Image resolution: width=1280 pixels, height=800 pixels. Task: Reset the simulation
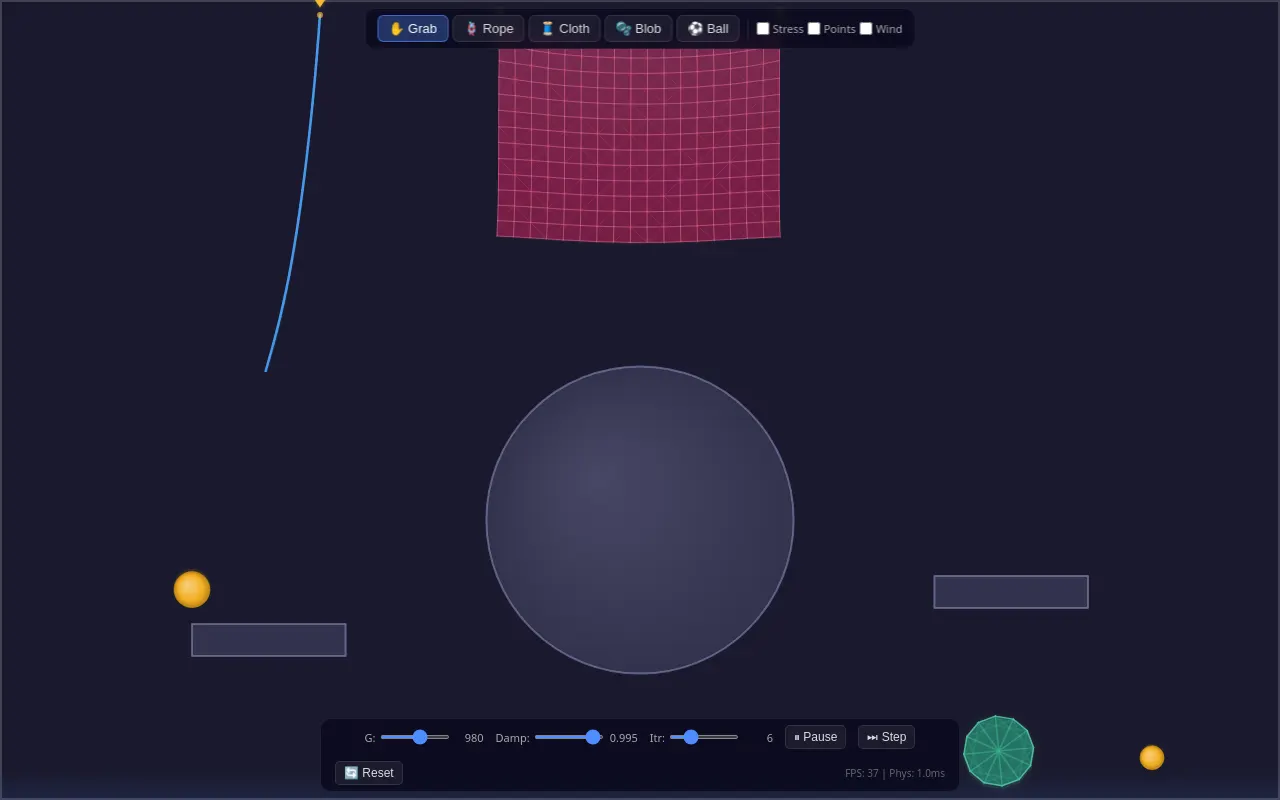point(369,773)
